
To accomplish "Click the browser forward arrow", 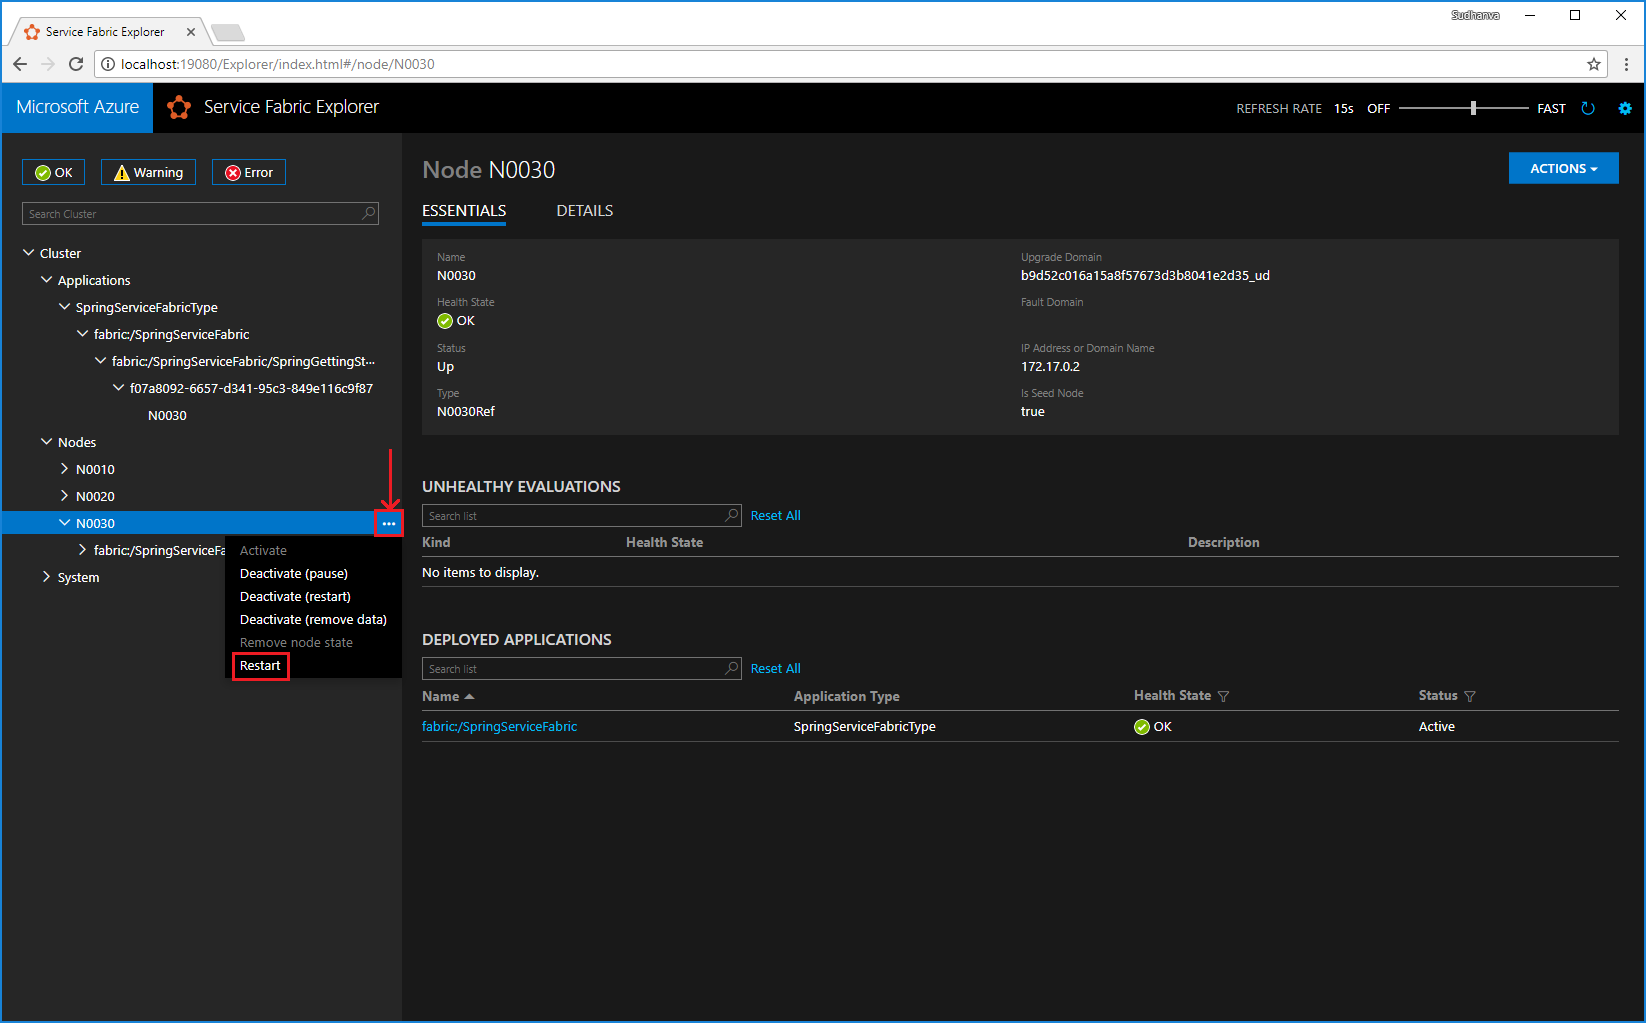I will point(48,64).
